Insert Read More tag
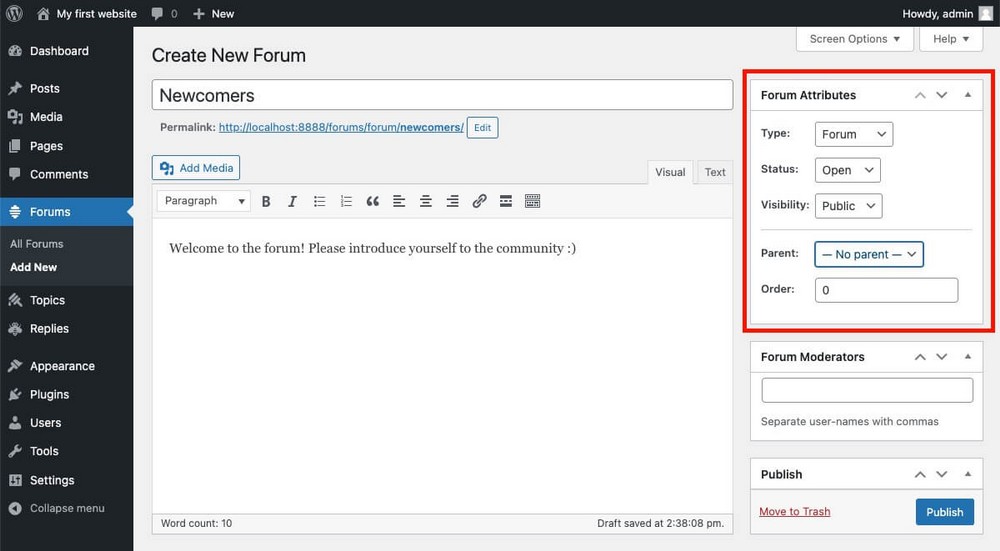Viewport: 1000px width, 551px height. (x=506, y=202)
